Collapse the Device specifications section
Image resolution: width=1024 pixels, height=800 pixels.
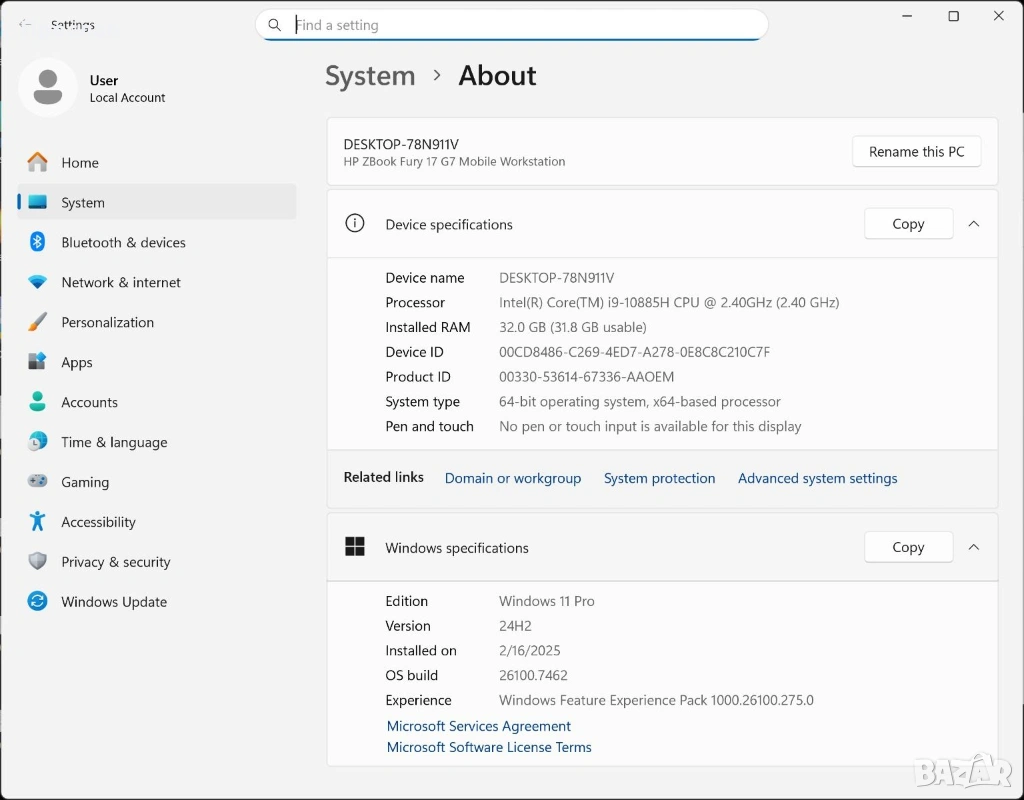coord(974,224)
